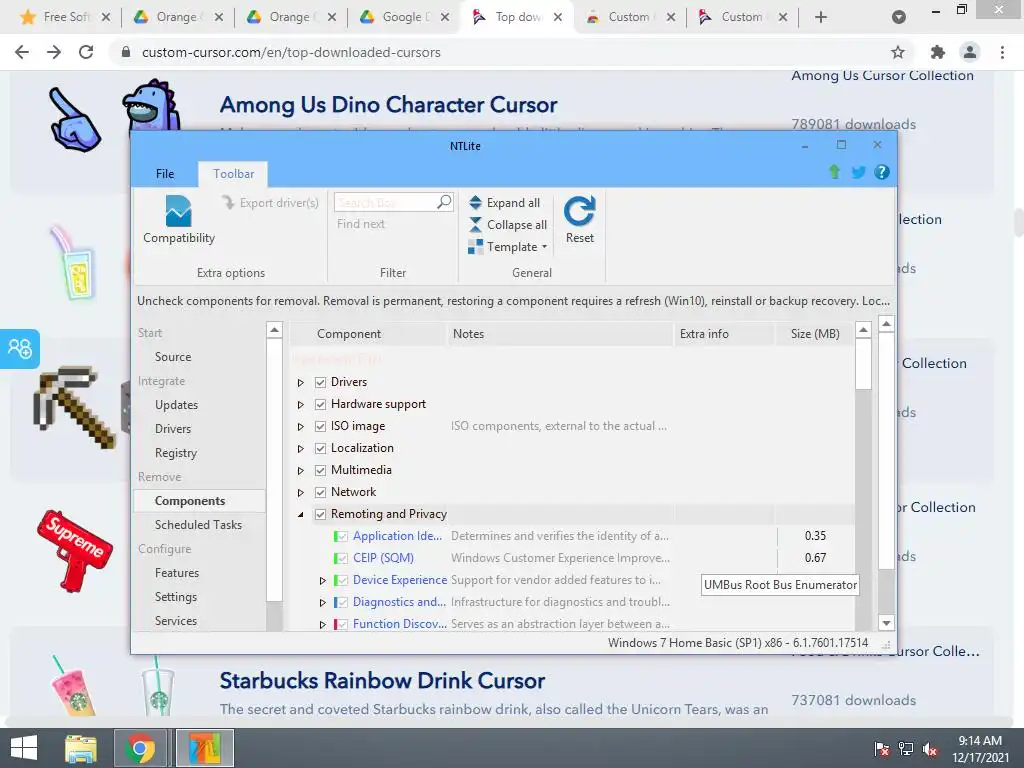
Task: Click the search magnifier icon in Filter
Action: point(444,202)
